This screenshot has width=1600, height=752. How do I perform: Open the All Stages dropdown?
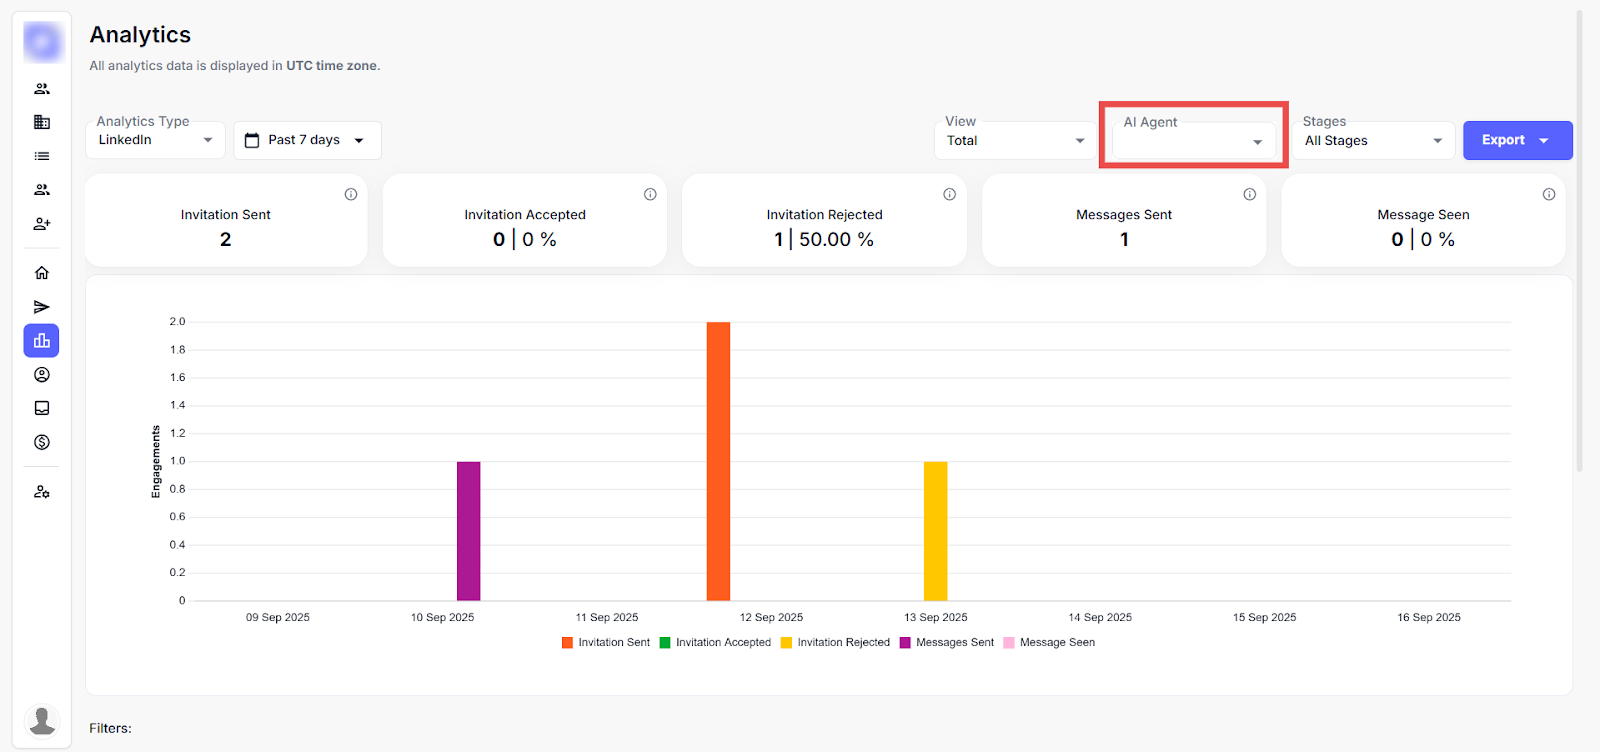click(x=1374, y=141)
